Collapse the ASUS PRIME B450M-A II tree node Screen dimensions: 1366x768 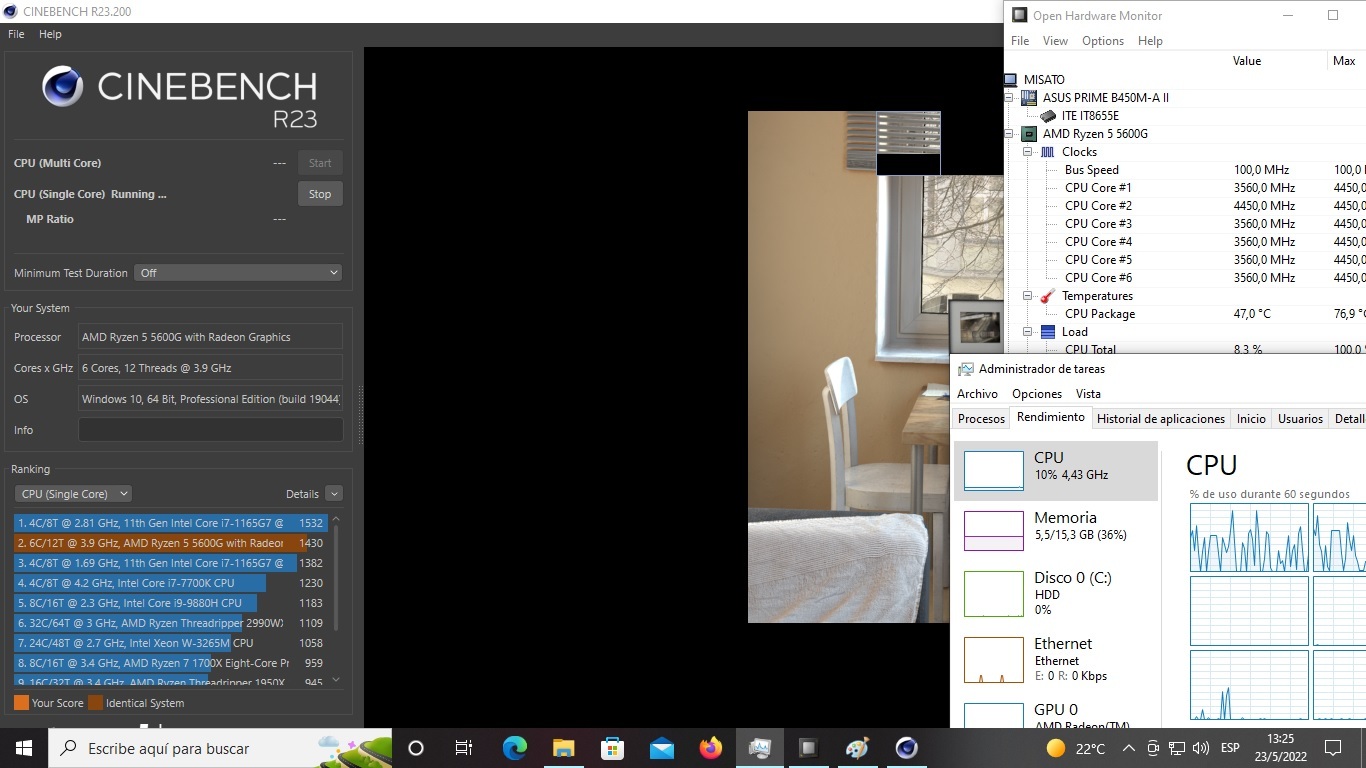pyautogui.click(x=1010, y=98)
